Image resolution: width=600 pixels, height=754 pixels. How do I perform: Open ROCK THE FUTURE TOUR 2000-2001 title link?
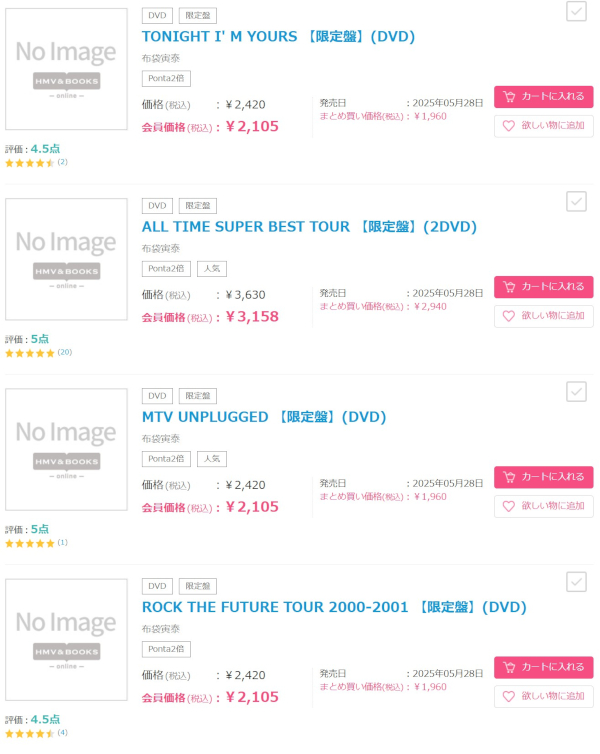(x=334, y=607)
